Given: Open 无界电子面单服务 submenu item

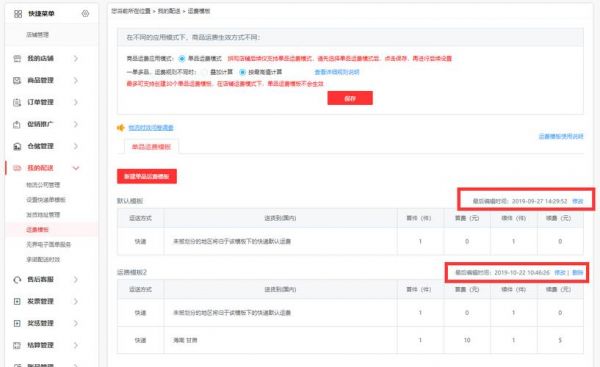Looking at the screenshot, I should click(49, 245).
